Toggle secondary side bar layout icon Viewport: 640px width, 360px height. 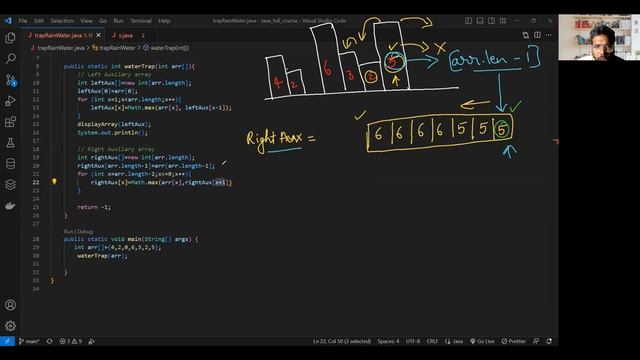coord(491,21)
